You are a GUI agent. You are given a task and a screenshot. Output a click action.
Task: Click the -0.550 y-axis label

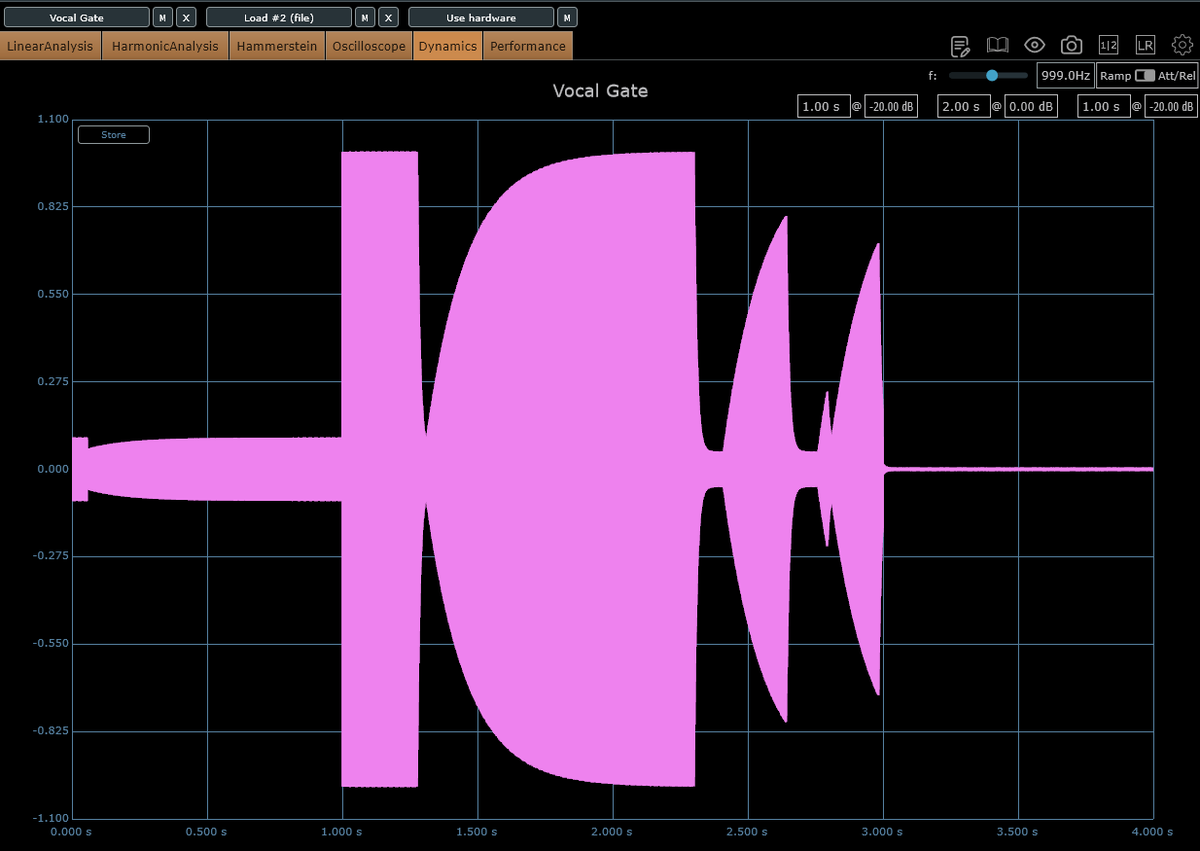pos(50,643)
